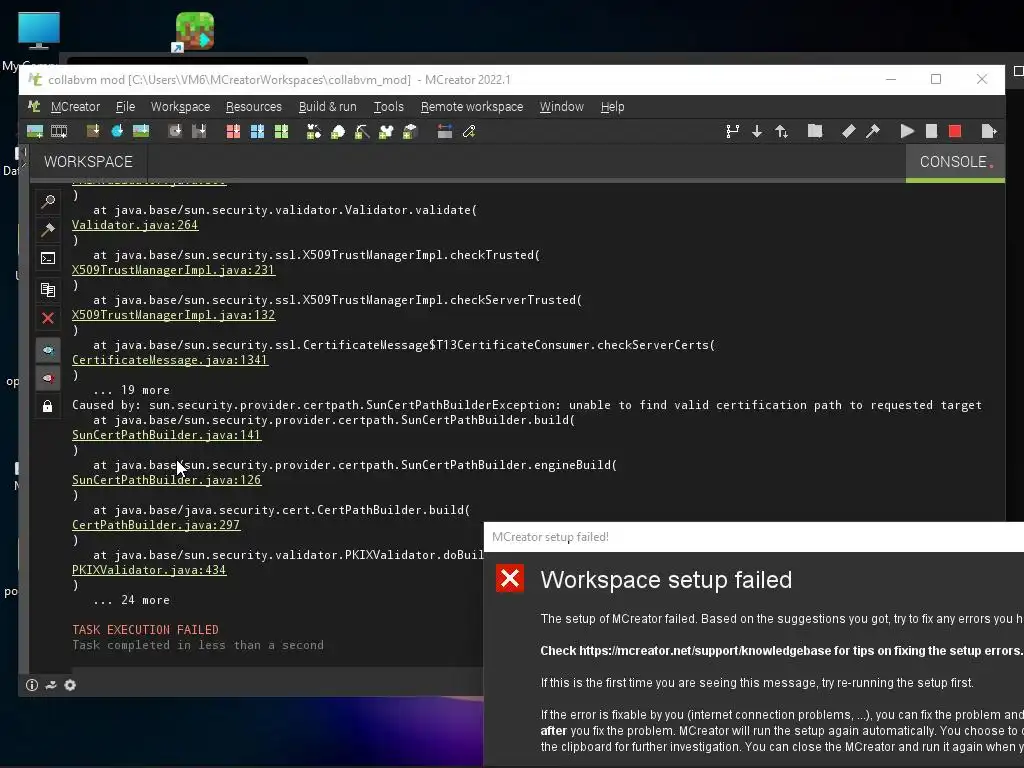Open the Build & run menu

tap(327, 106)
